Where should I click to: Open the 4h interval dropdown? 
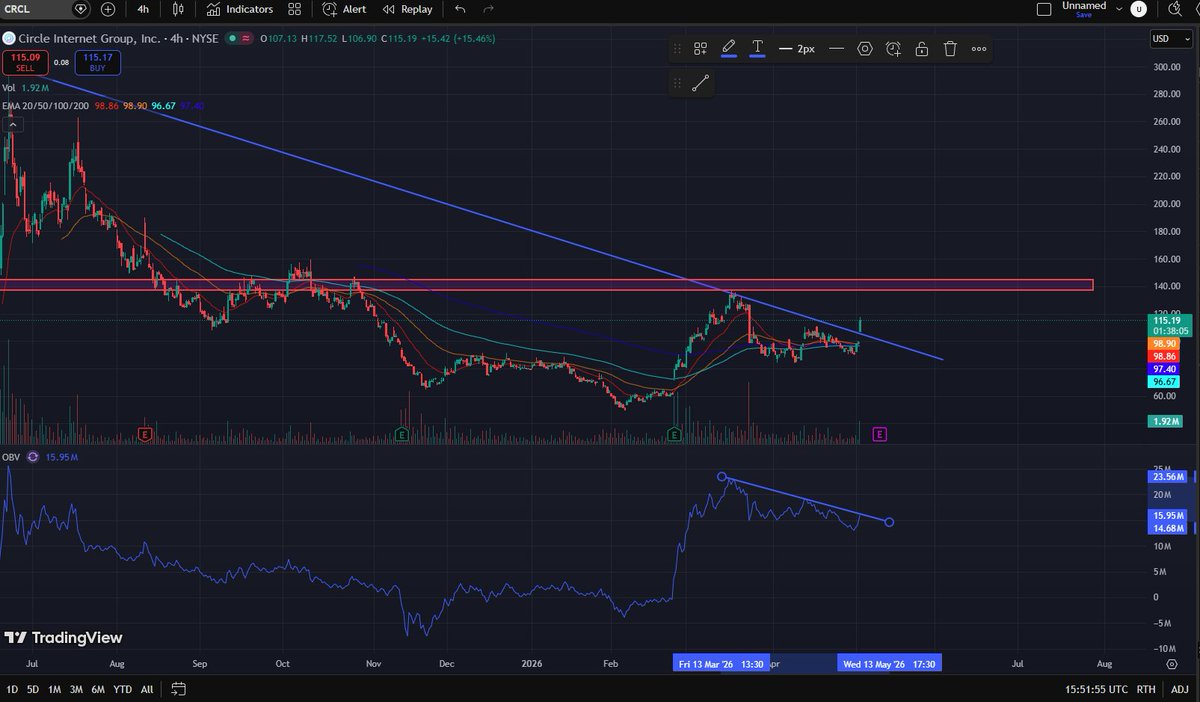(143, 9)
